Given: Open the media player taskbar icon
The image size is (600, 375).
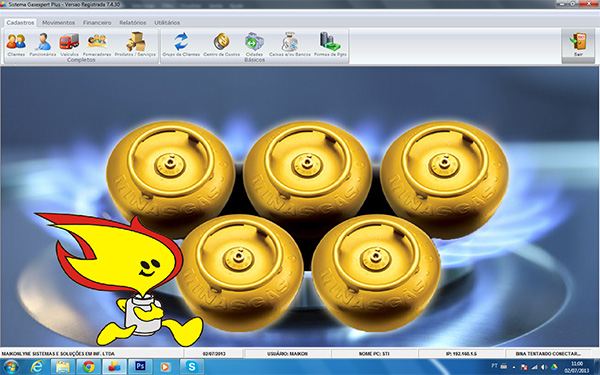Looking at the screenshot, I should [x=165, y=367].
